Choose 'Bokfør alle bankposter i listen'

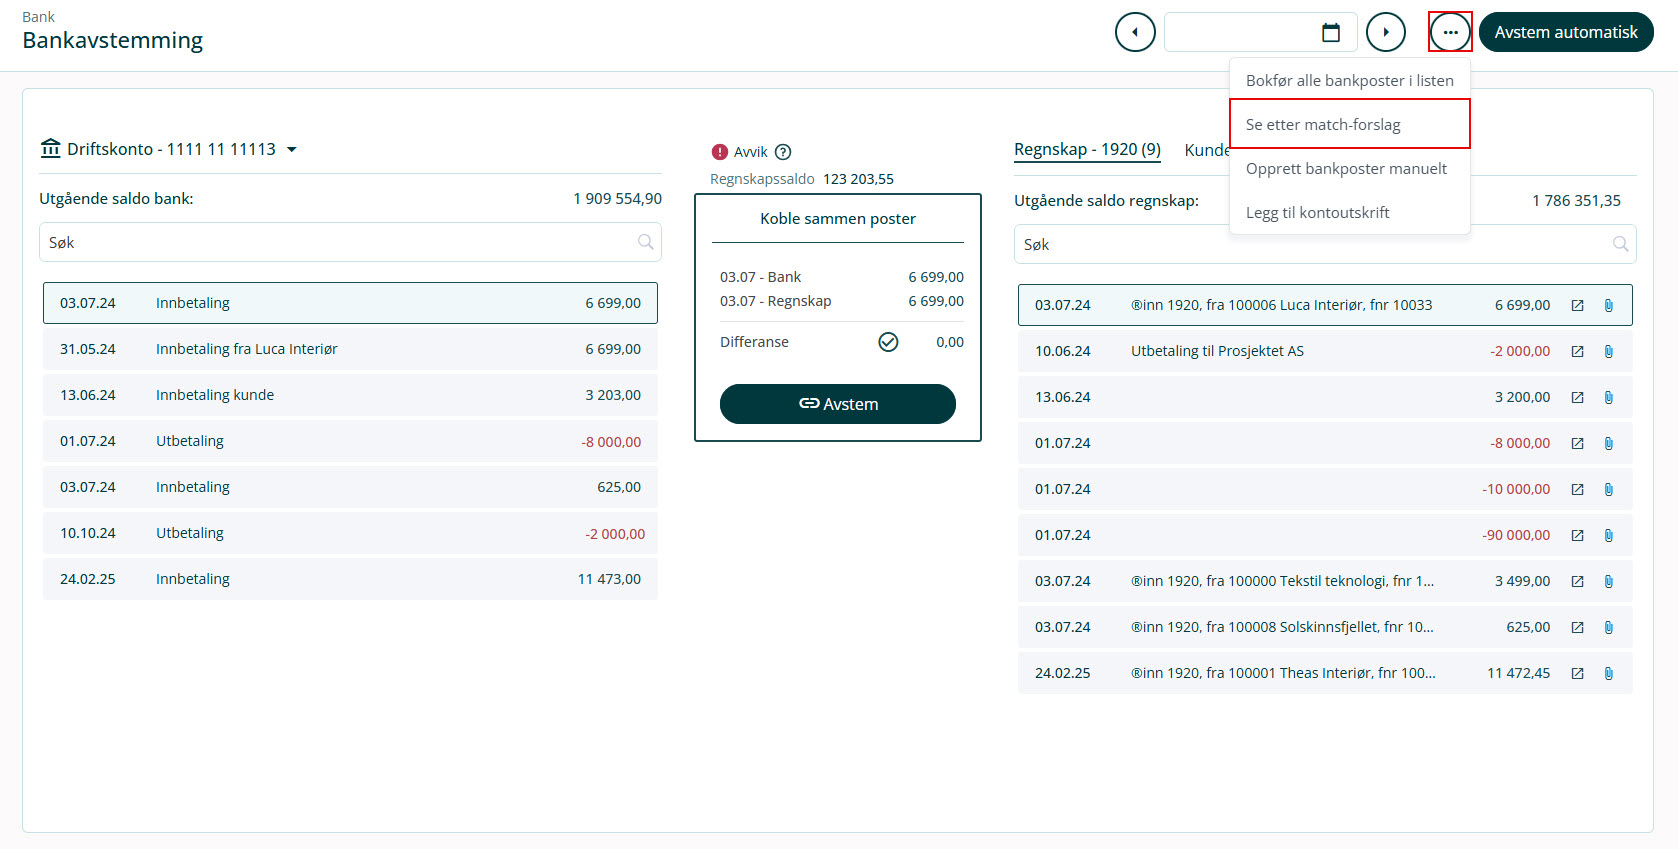point(1349,81)
